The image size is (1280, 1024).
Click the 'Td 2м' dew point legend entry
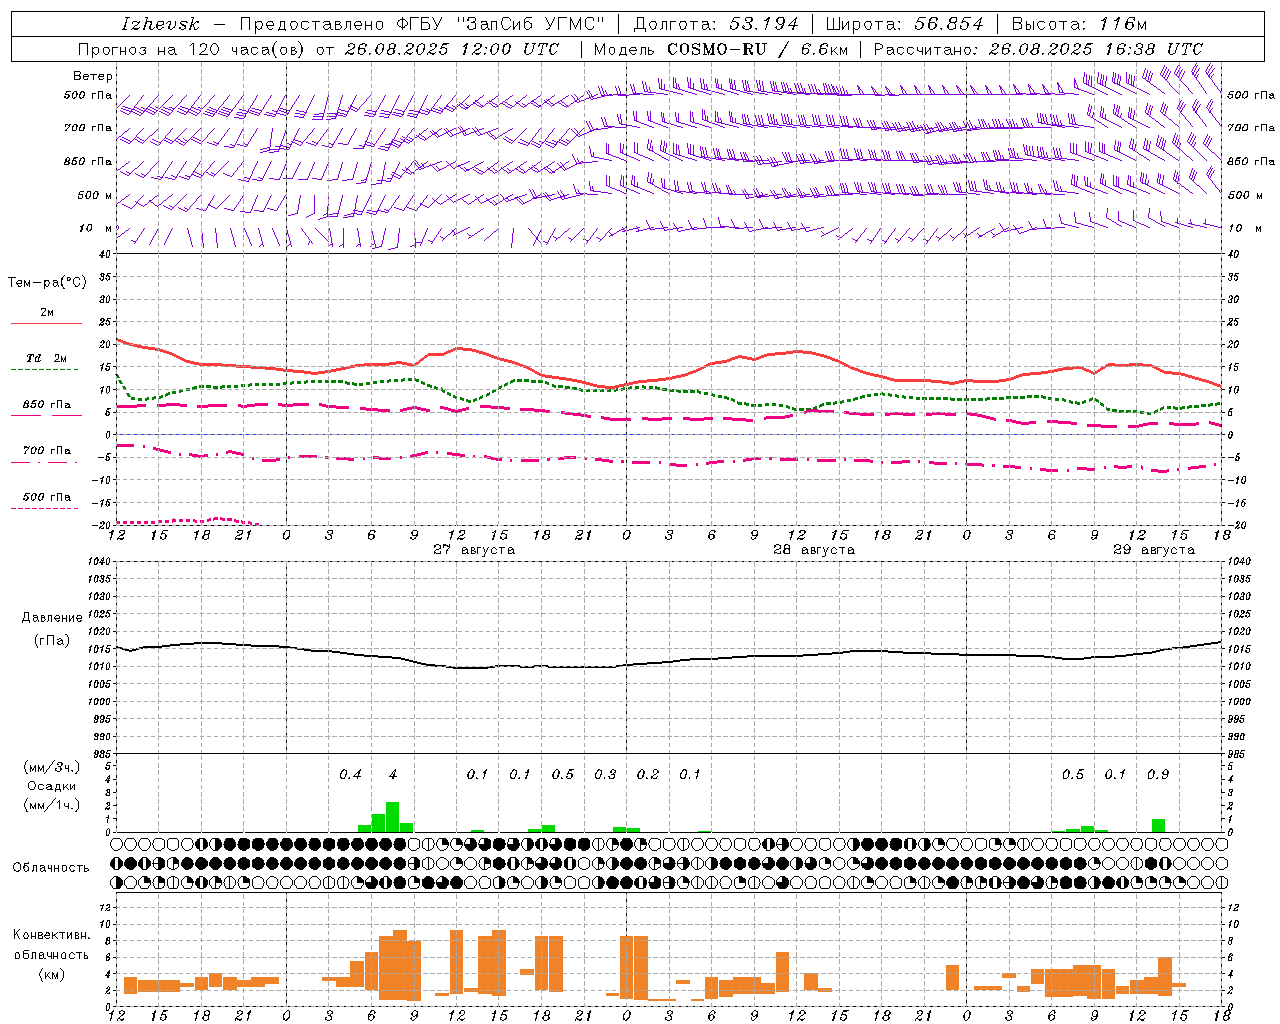click(x=47, y=358)
